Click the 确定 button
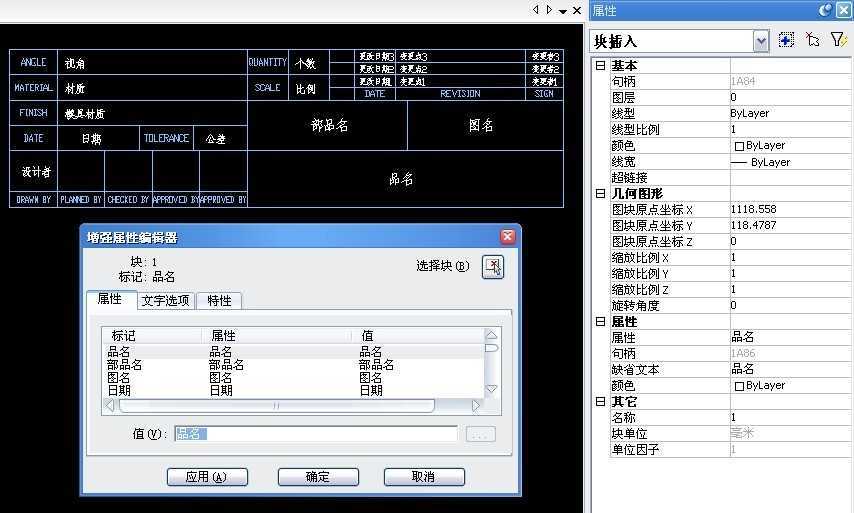The image size is (854, 513). [x=318, y=477]
